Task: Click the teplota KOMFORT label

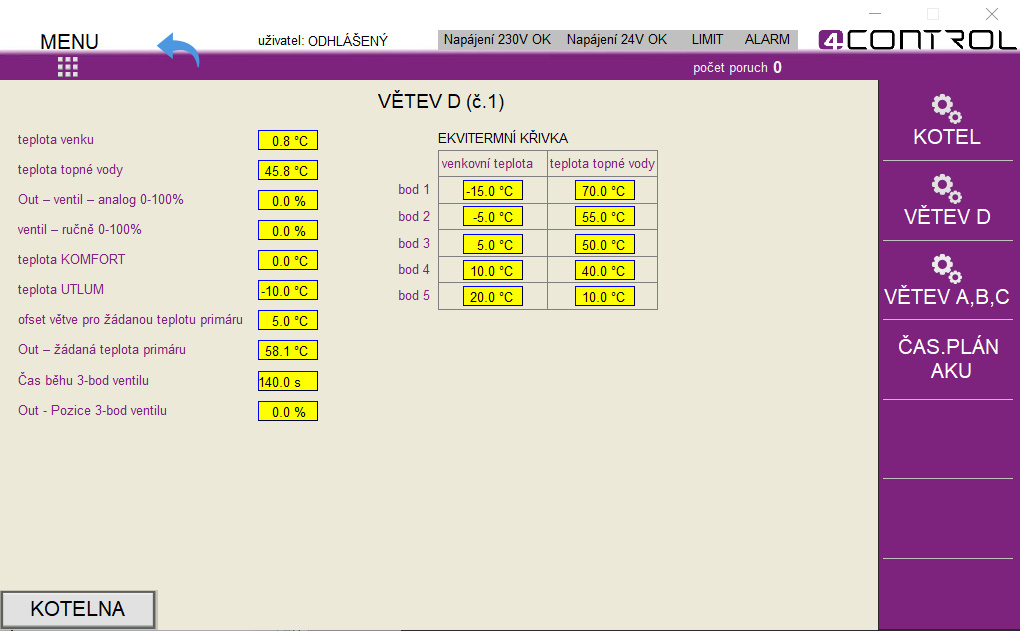Action: click(72, 260)
